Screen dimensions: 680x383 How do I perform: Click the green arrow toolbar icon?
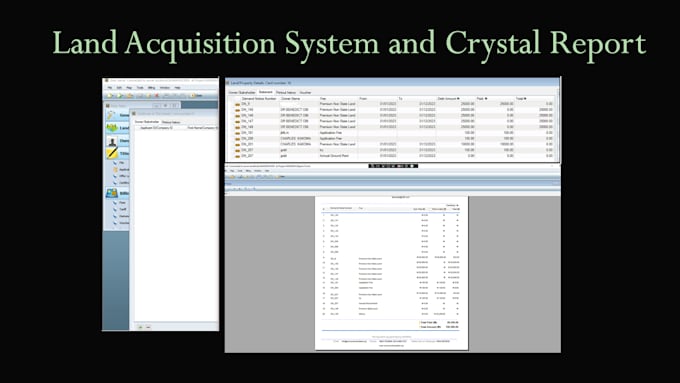point(120,95)
